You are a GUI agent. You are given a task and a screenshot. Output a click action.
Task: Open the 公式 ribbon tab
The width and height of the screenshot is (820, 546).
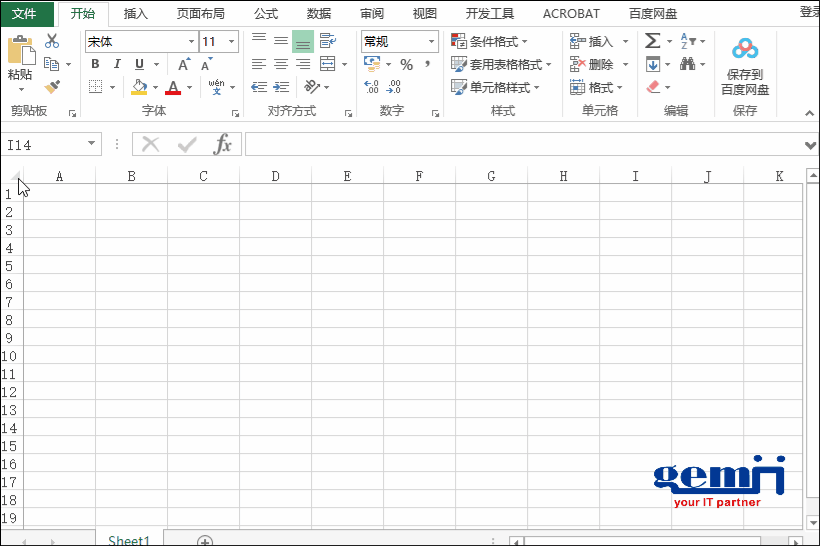(x=266, y=14)
